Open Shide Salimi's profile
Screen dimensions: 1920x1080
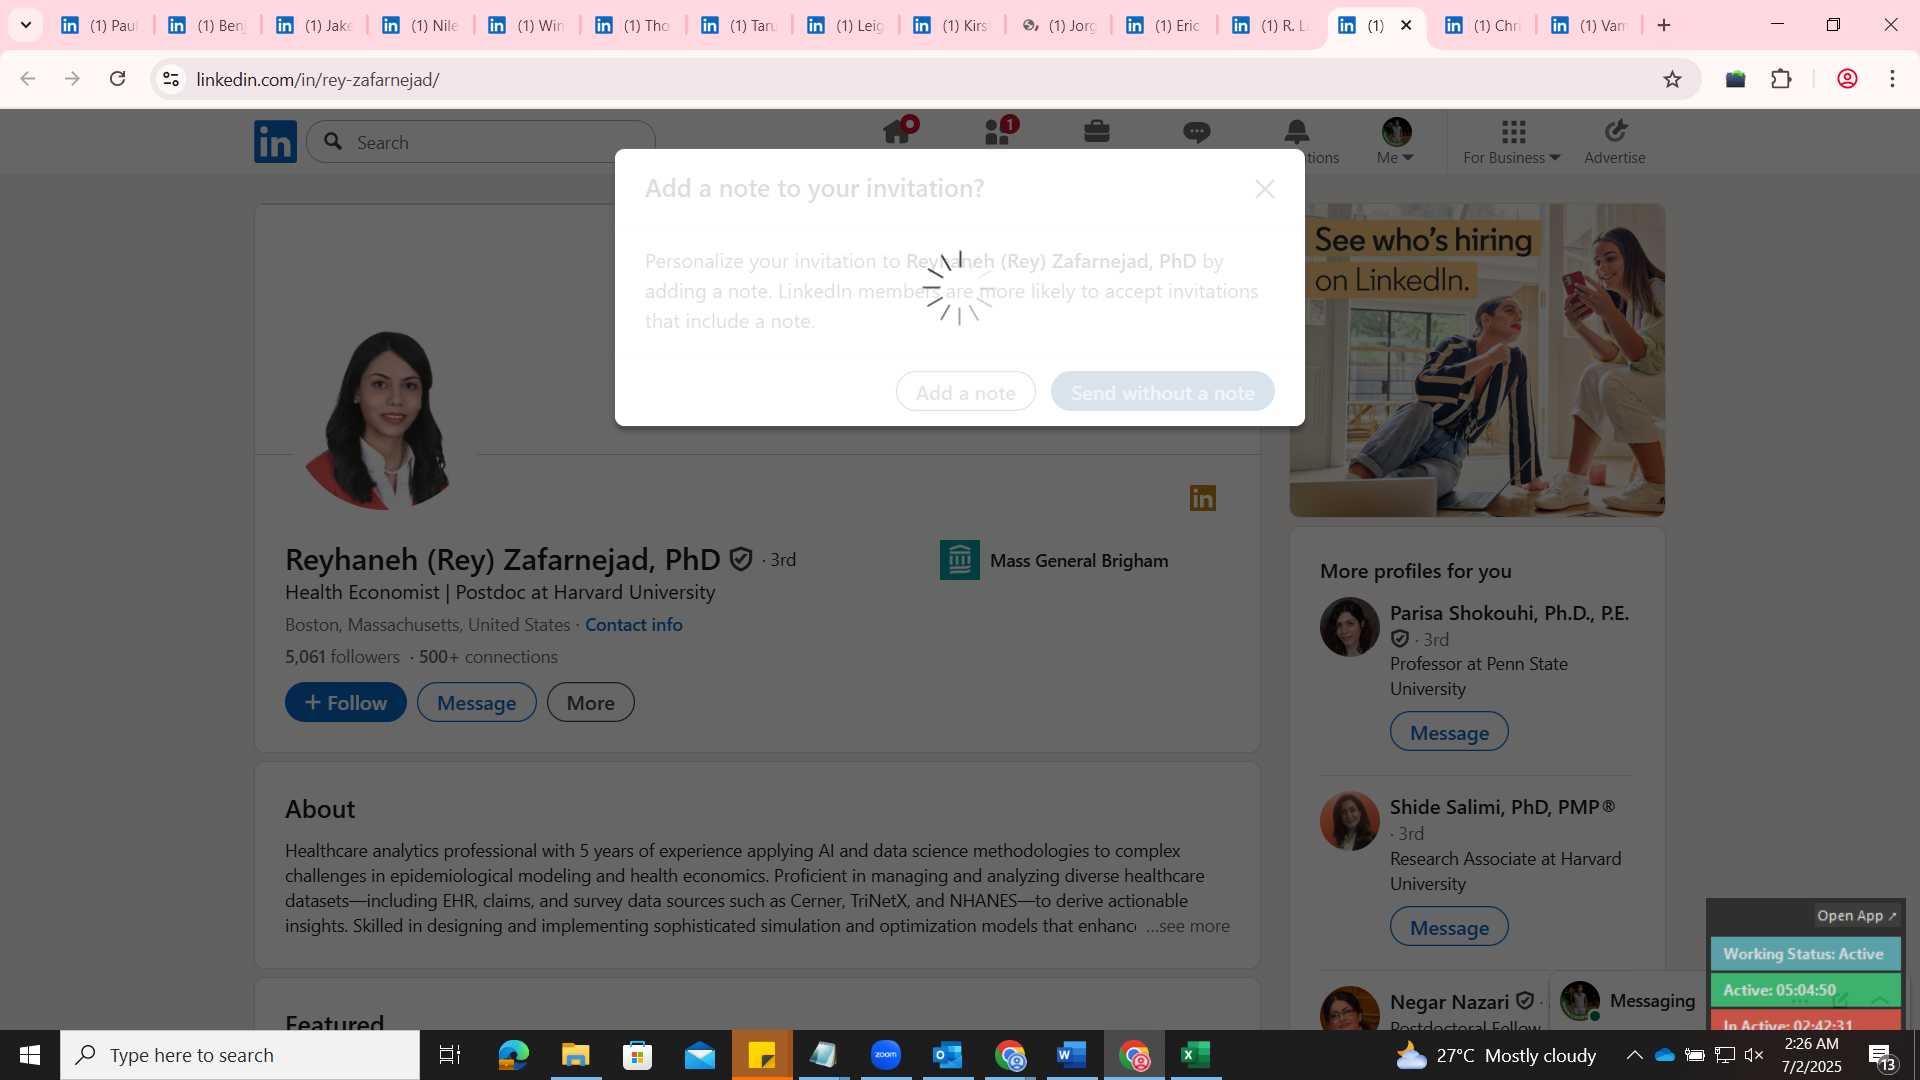pyautogui.click(x=1502, y=807)
